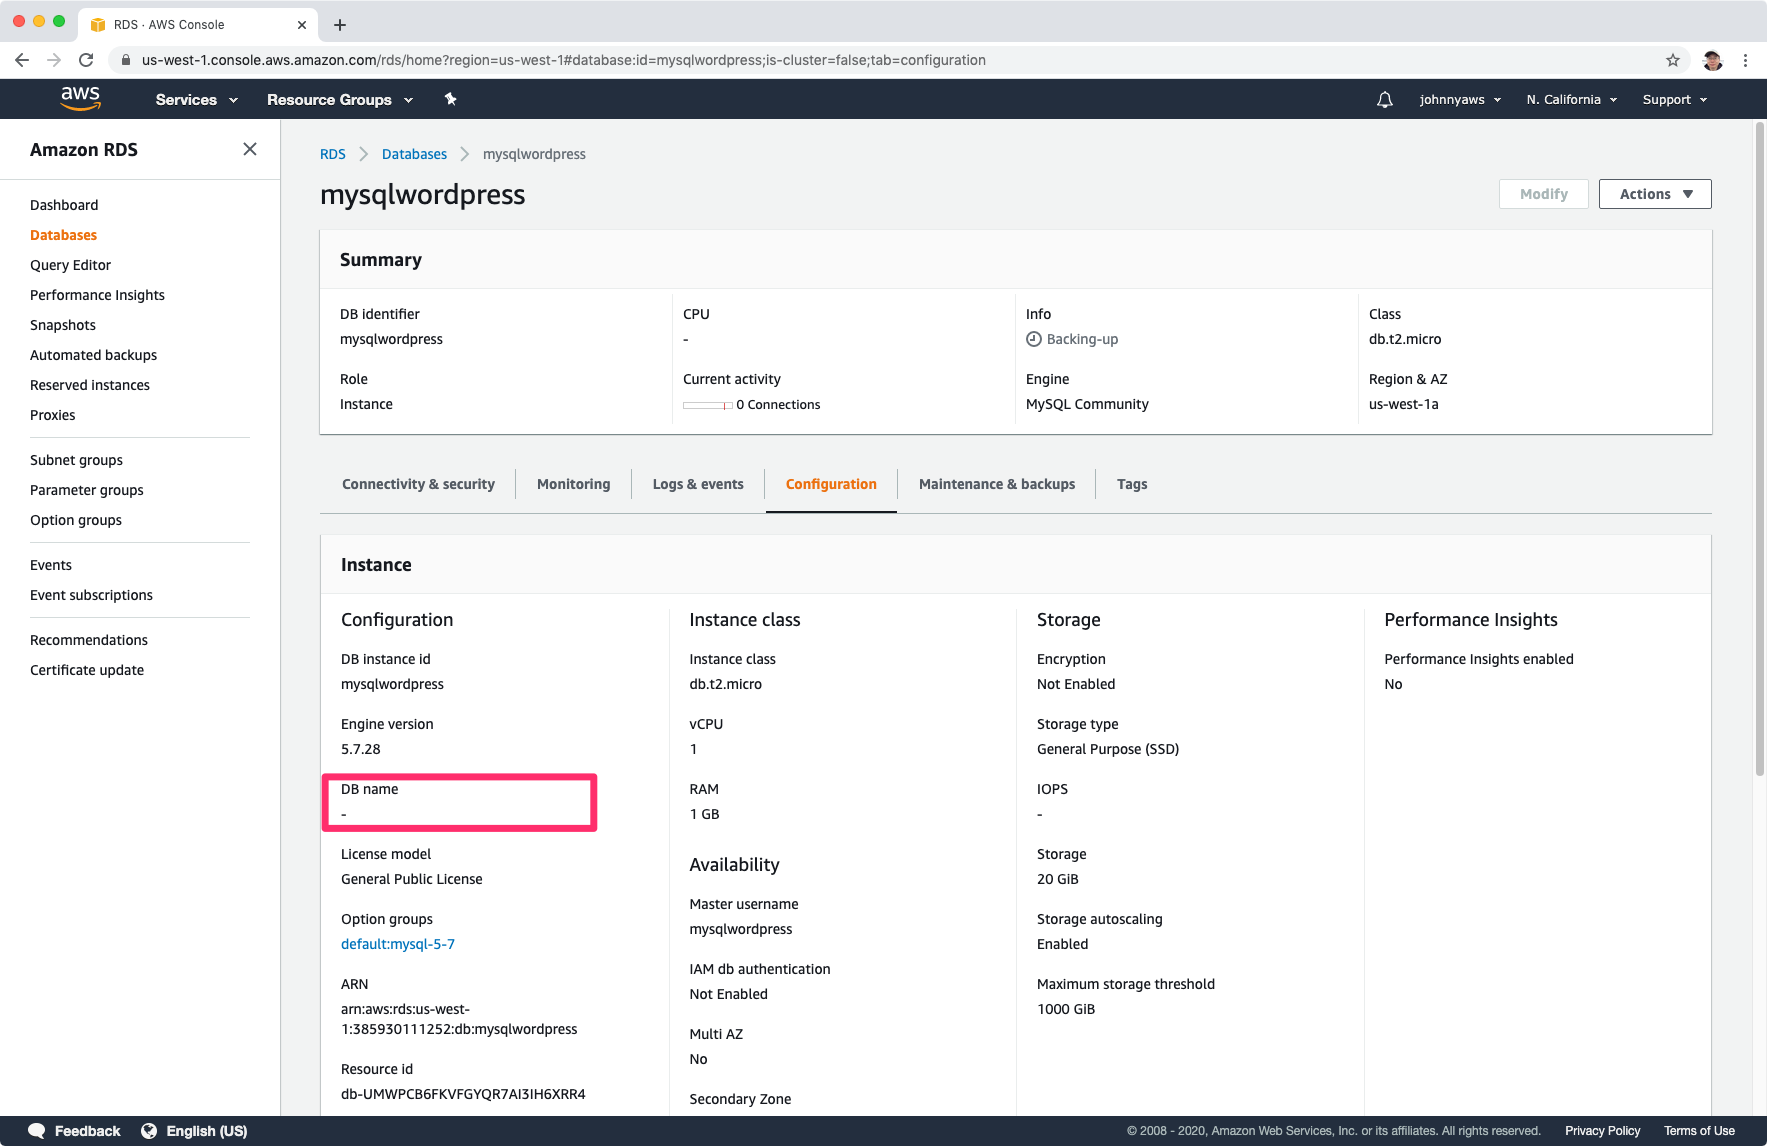
Task: Open the Support dropdown menu
Action: 1675,99
